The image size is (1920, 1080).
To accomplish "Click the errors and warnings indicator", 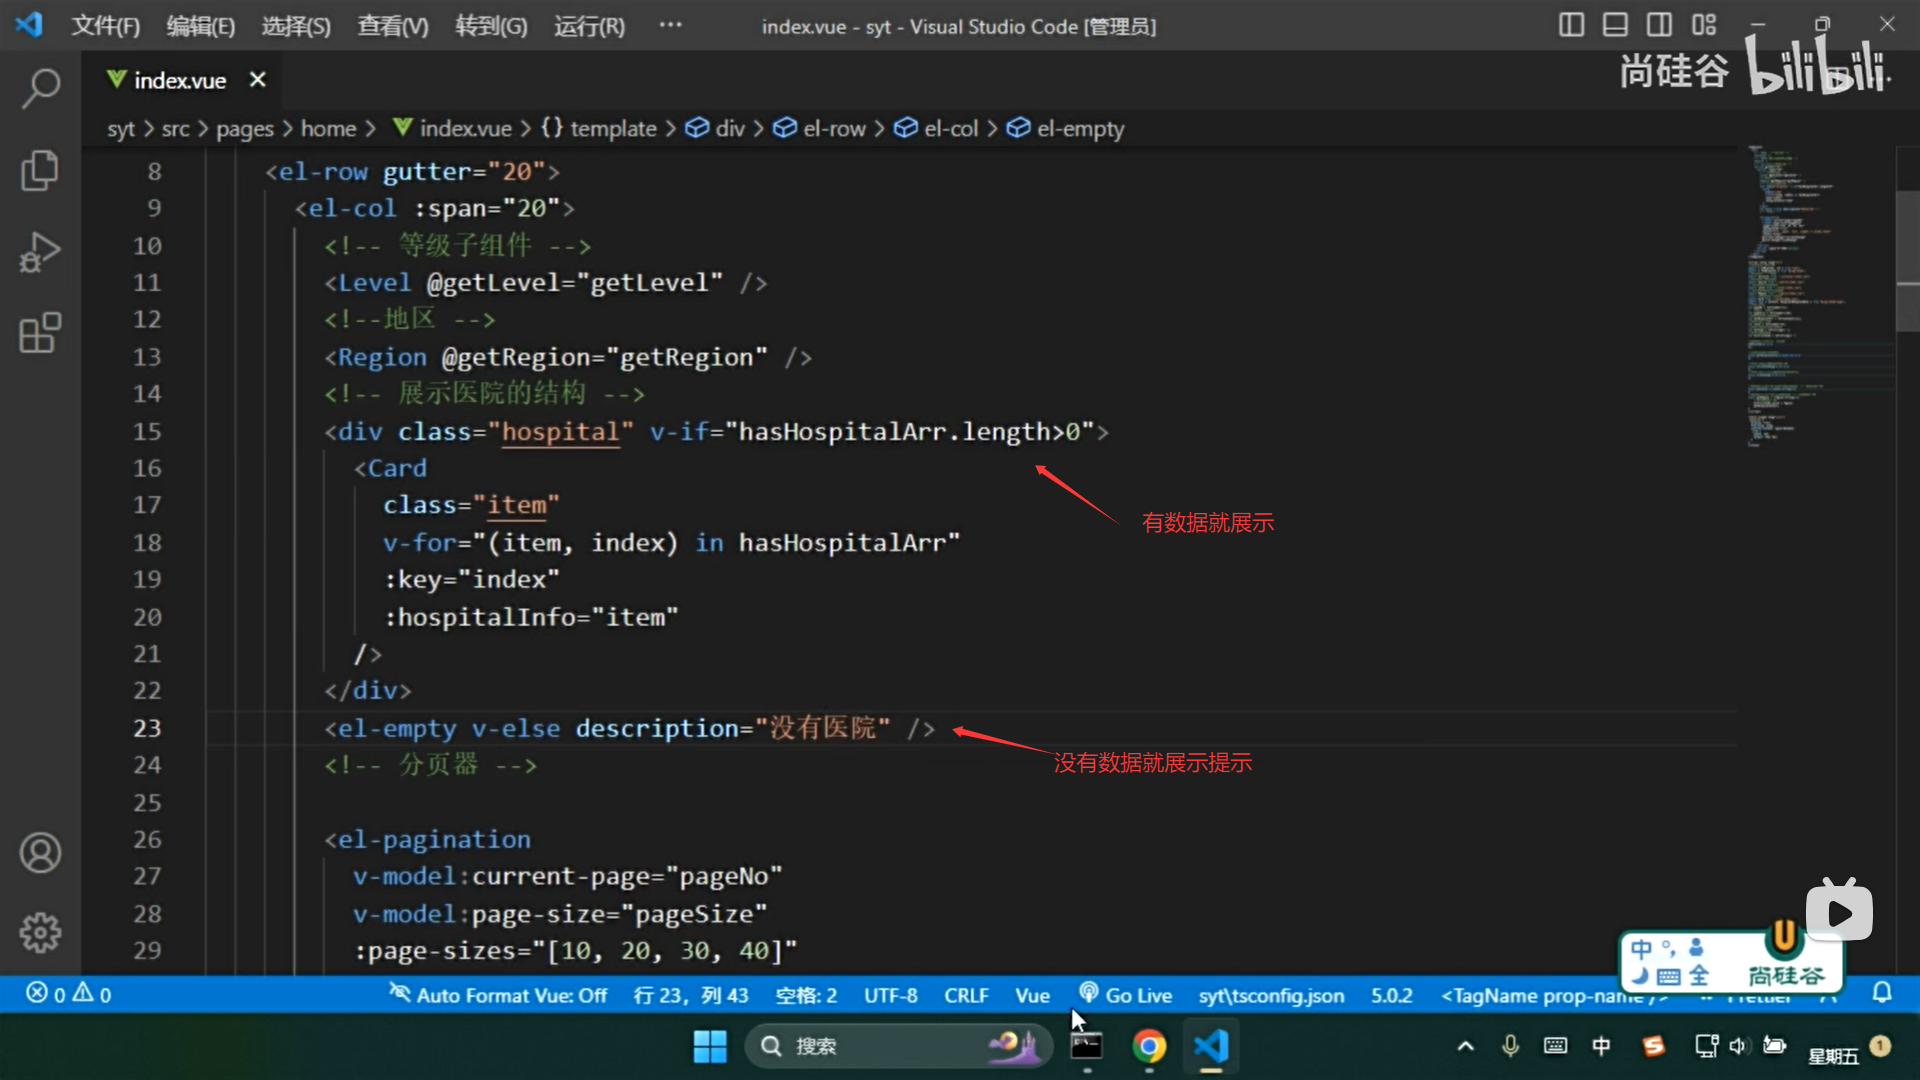I will coord(68,994).
